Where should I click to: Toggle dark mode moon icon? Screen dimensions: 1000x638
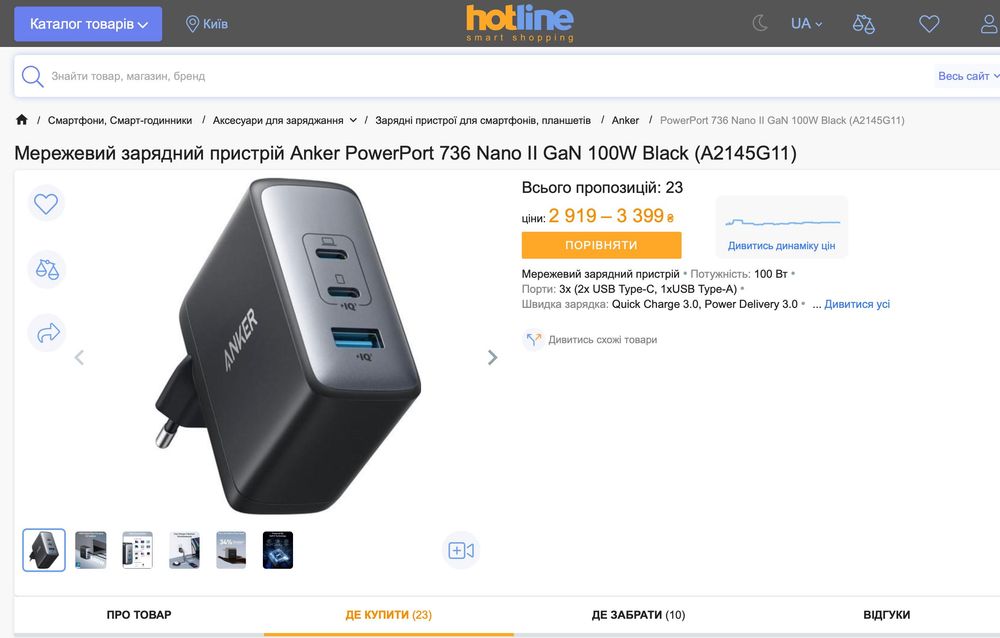click(760, 24)
